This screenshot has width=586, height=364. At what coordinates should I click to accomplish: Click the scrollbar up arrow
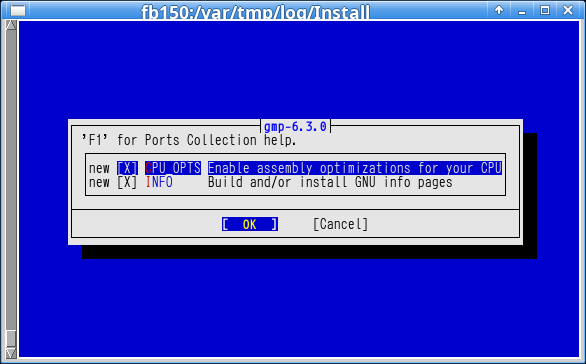11,25
